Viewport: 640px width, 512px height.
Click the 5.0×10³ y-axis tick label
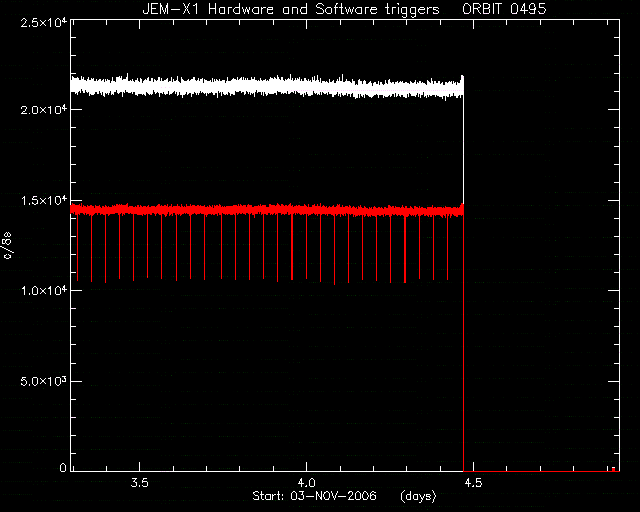point(43,381)
